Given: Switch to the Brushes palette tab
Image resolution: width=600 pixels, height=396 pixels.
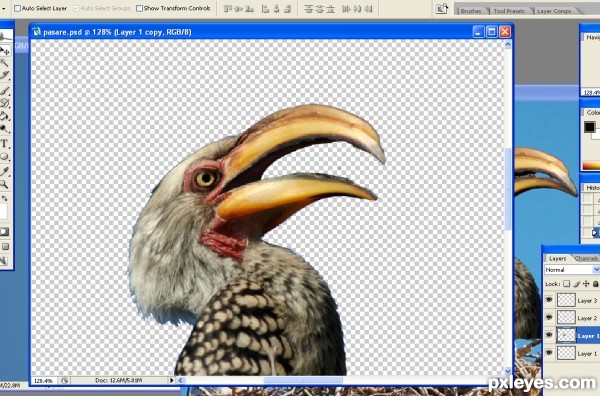Looking at the screenshot, I should pos(471,11).
